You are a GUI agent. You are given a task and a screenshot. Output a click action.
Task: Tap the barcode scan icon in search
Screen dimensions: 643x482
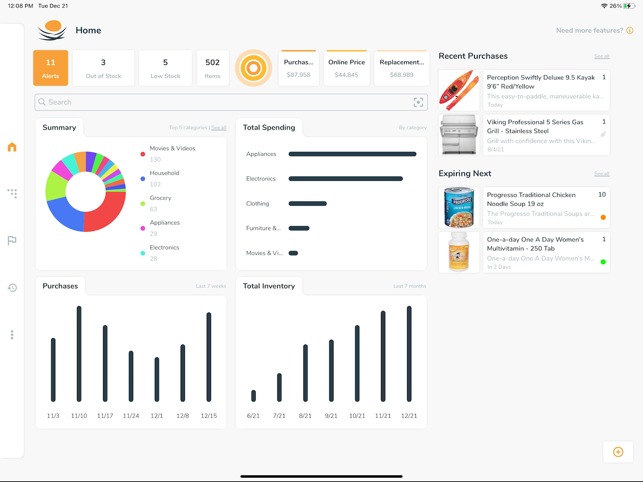click(418, 102)
